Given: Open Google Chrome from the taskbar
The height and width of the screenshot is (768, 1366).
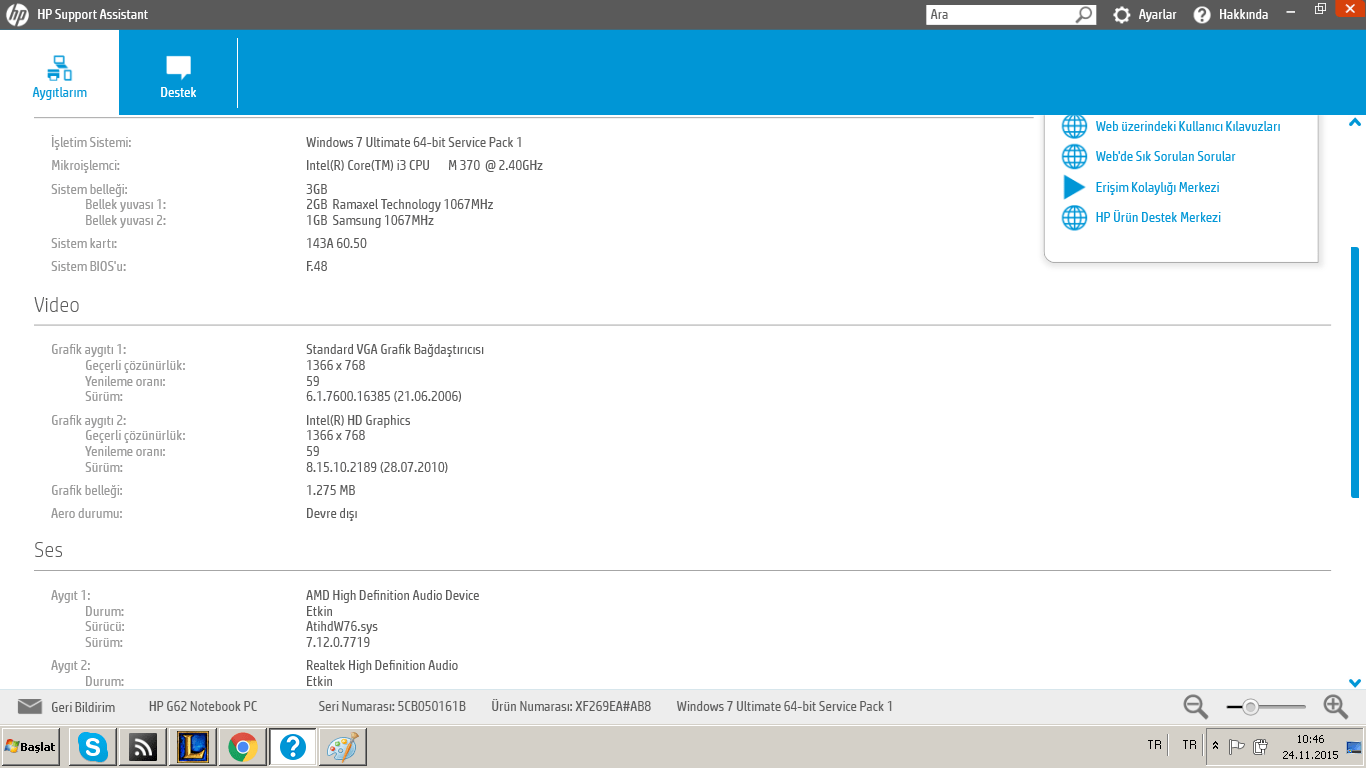Looking at the screenshot, I should [242, 747].
